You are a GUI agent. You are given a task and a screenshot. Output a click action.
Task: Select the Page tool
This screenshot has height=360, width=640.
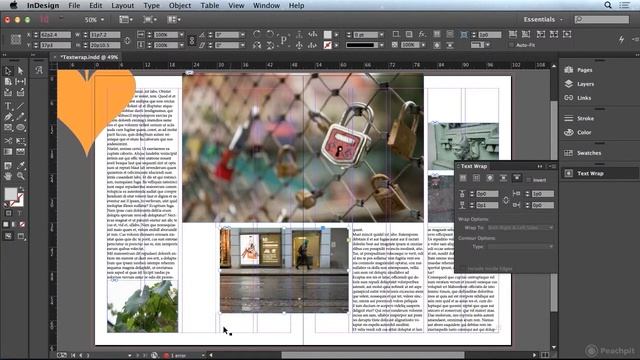8,82
